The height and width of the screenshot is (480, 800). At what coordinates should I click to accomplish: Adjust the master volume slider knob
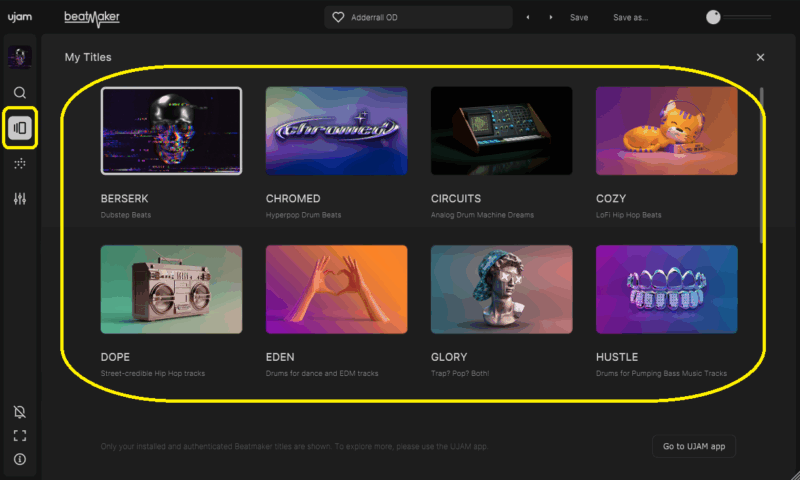713,17
